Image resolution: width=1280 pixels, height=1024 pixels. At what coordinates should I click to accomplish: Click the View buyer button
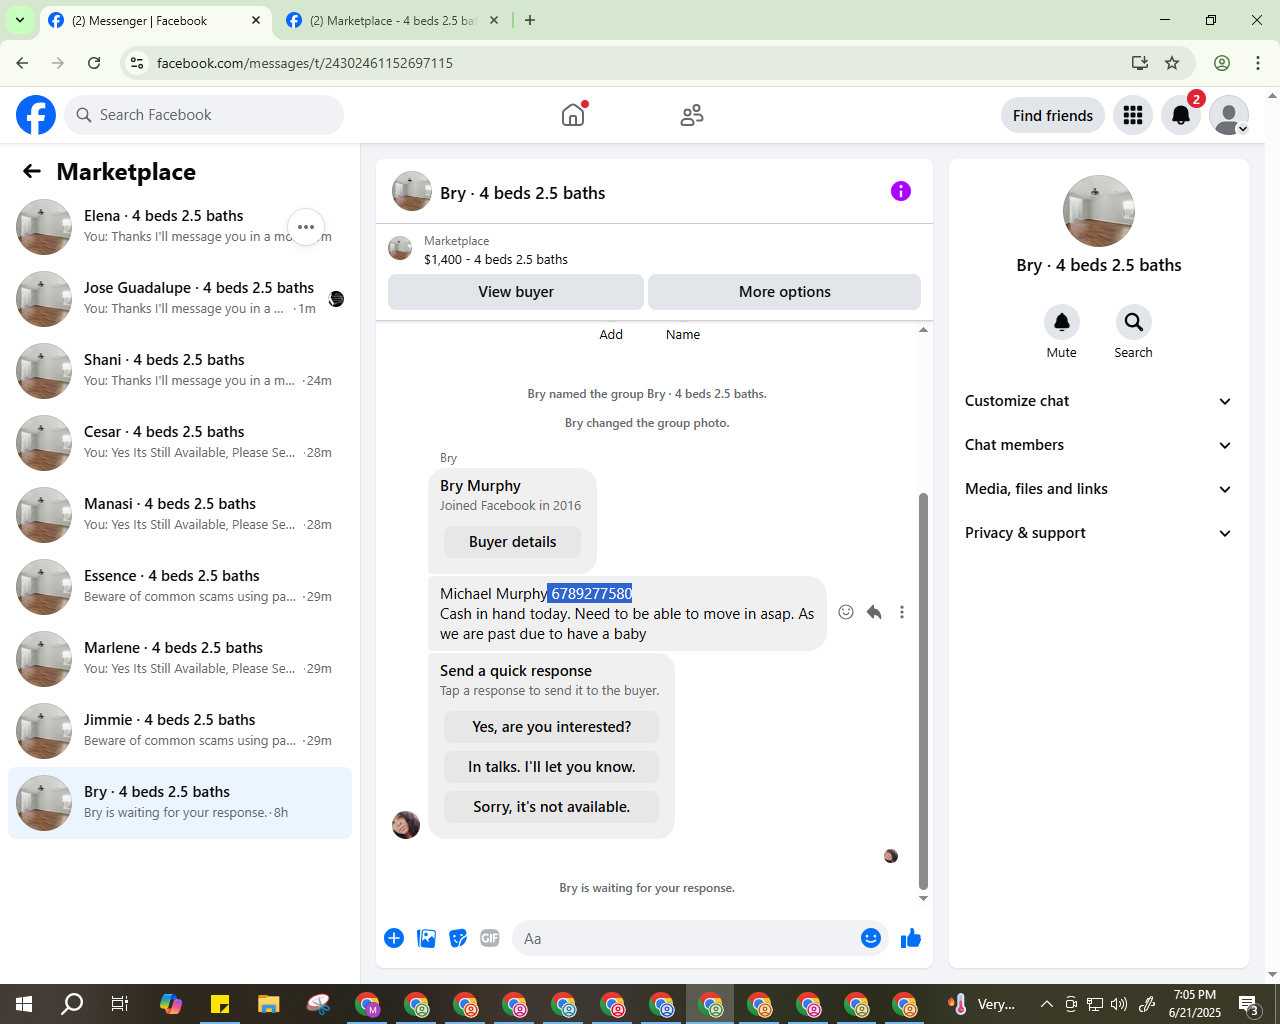click(x=516, y=292)
